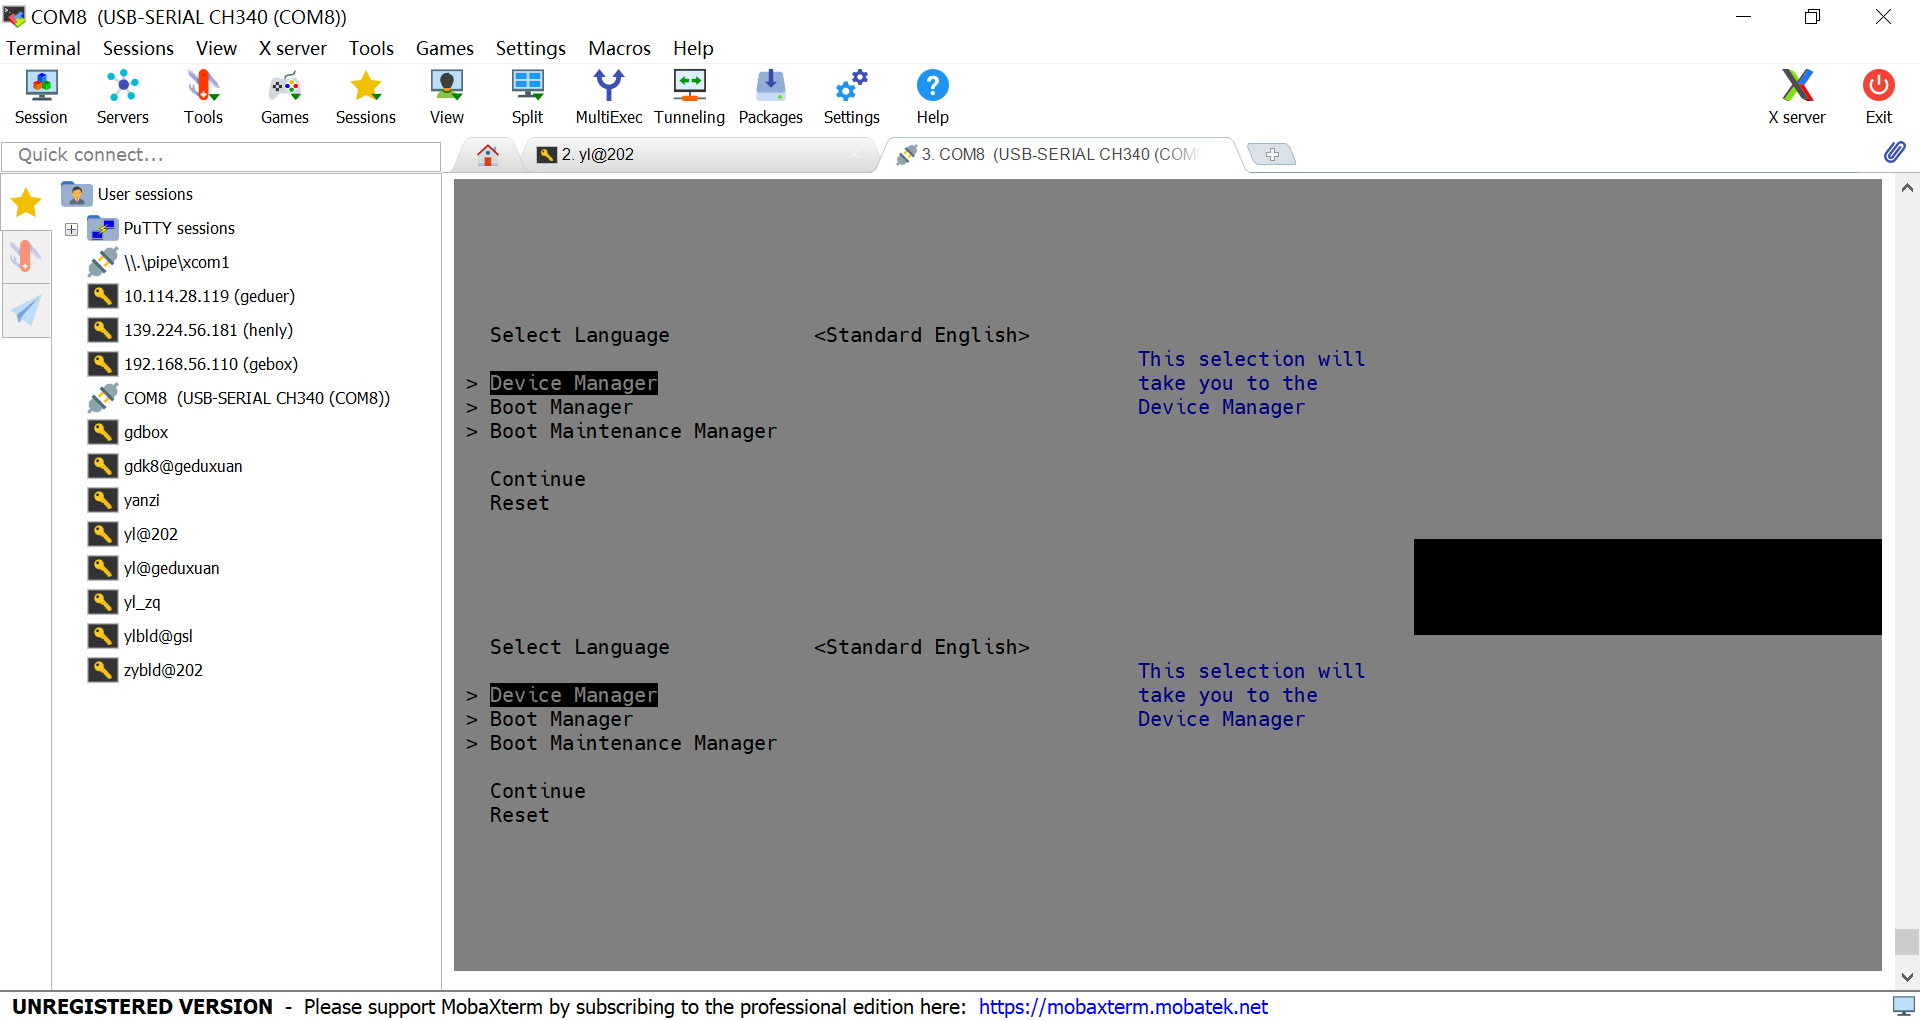The width and height of the screenshot is (1920, 1020).
Task: Open the Tools toolbar icon
Action: (203, 97)
